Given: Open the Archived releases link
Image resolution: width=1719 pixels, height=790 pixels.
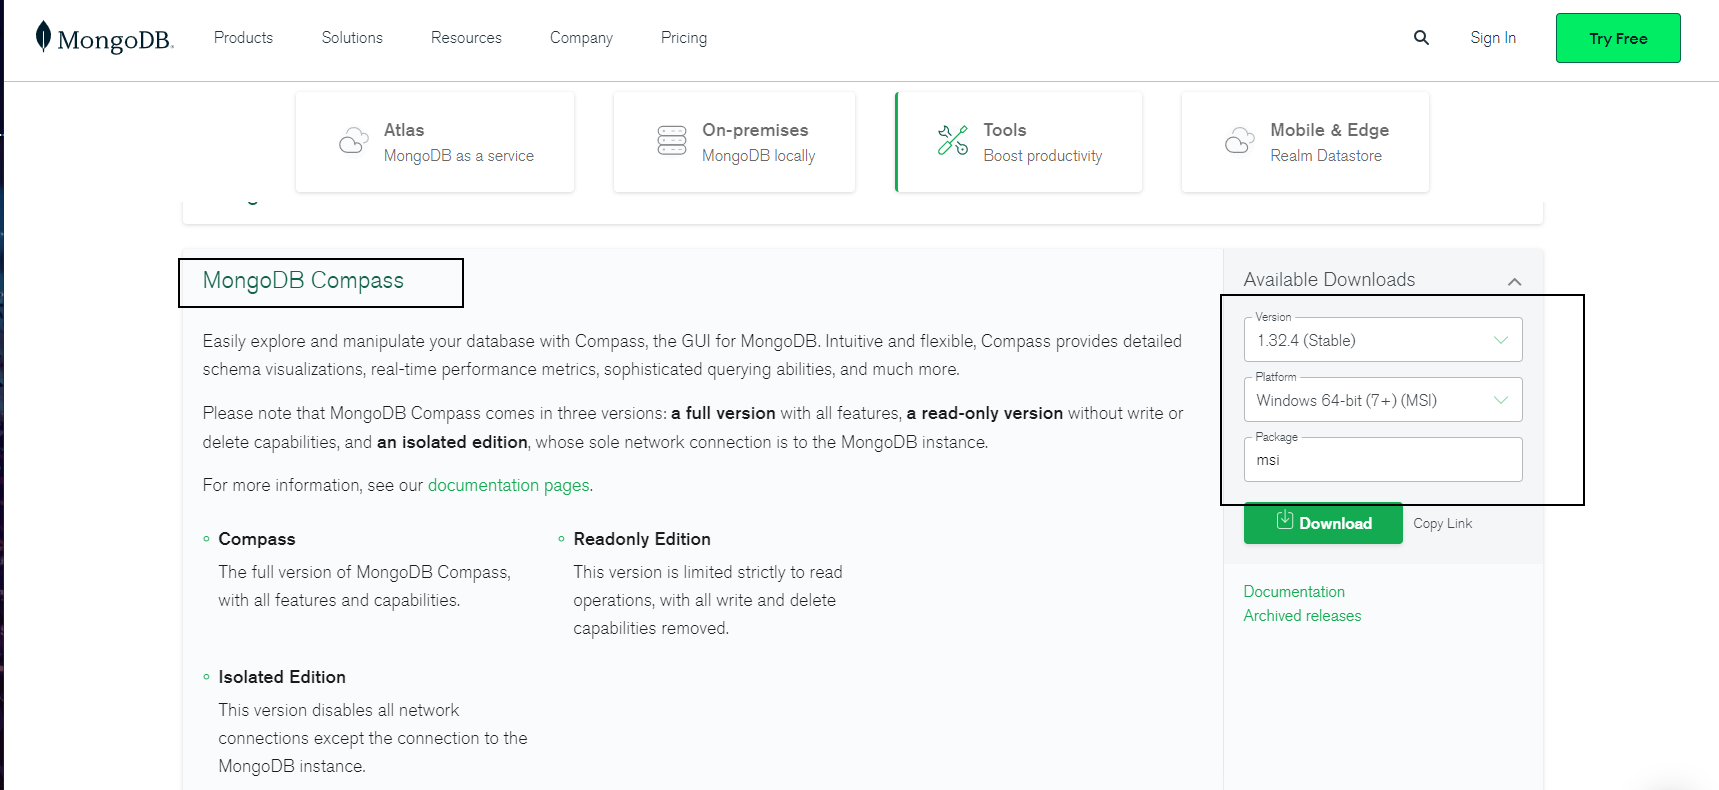Looking at the screenshot, I should [1302, 616].
